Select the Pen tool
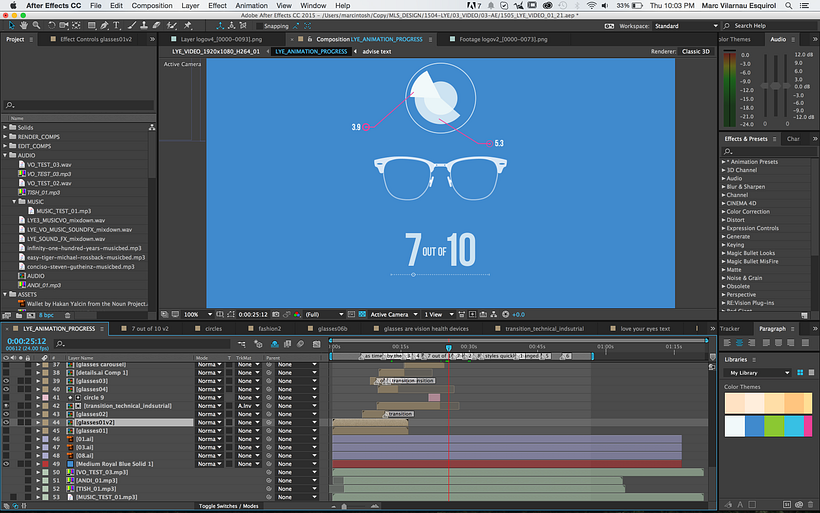This screenshot has width=820, height=513. pyautogui.click(x=105, y=26)
